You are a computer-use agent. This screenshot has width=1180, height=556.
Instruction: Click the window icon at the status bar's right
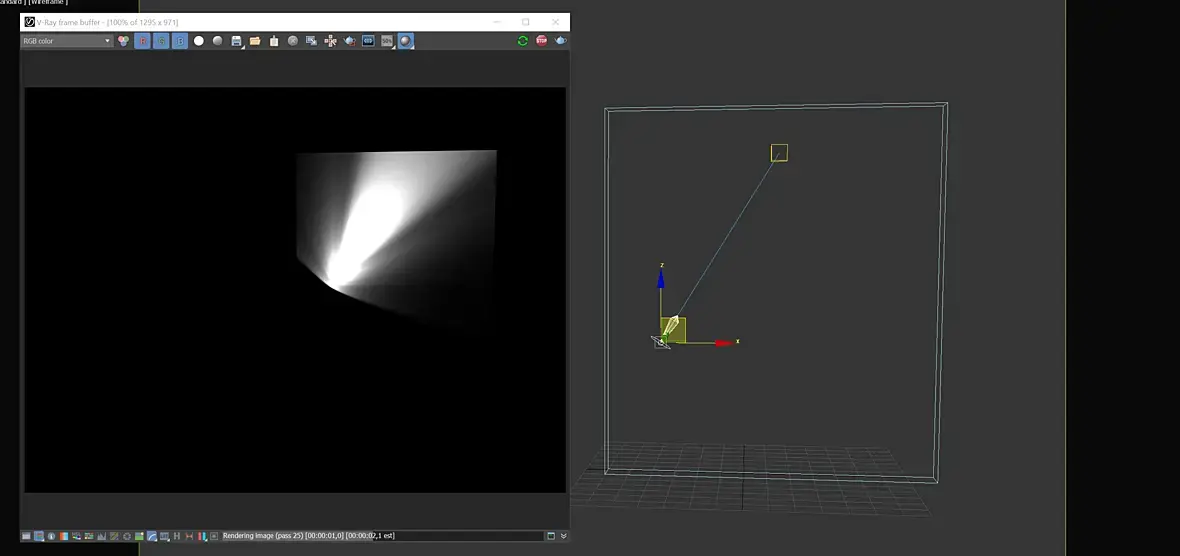(551, 536)
